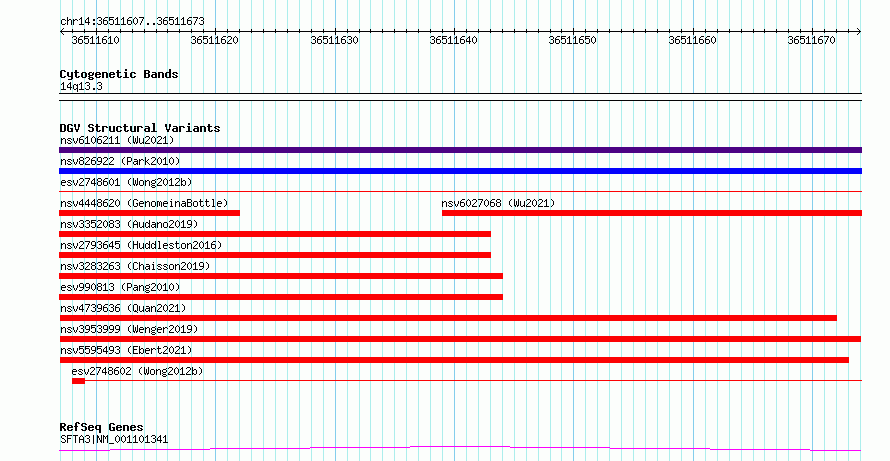Screen dimensions: 890x461
Task: Select the red nsv6027068 variant bar
Action: (x=652, y=213)
